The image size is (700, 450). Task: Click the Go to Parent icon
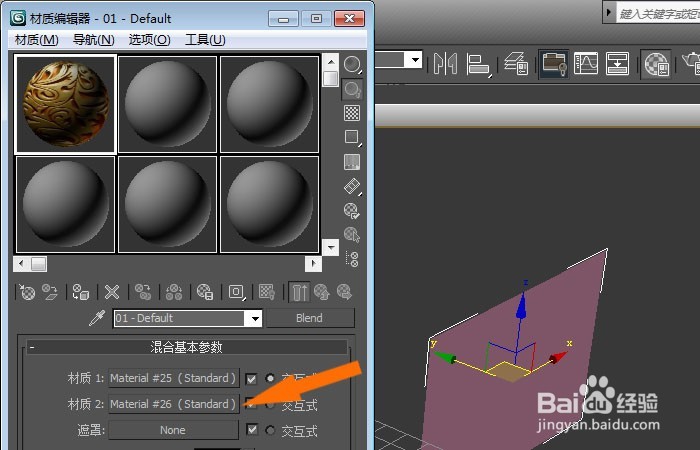click(x=322, y=292)
